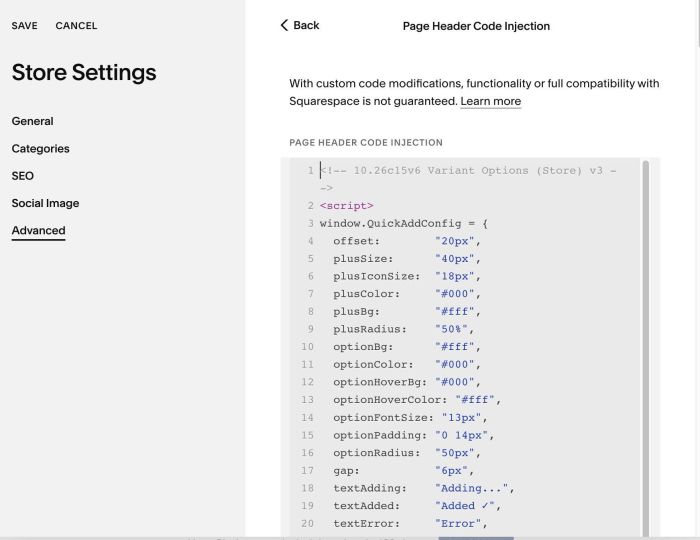Click the window.QuickAddConfig line
700x540 pixels.
(404, 224)
